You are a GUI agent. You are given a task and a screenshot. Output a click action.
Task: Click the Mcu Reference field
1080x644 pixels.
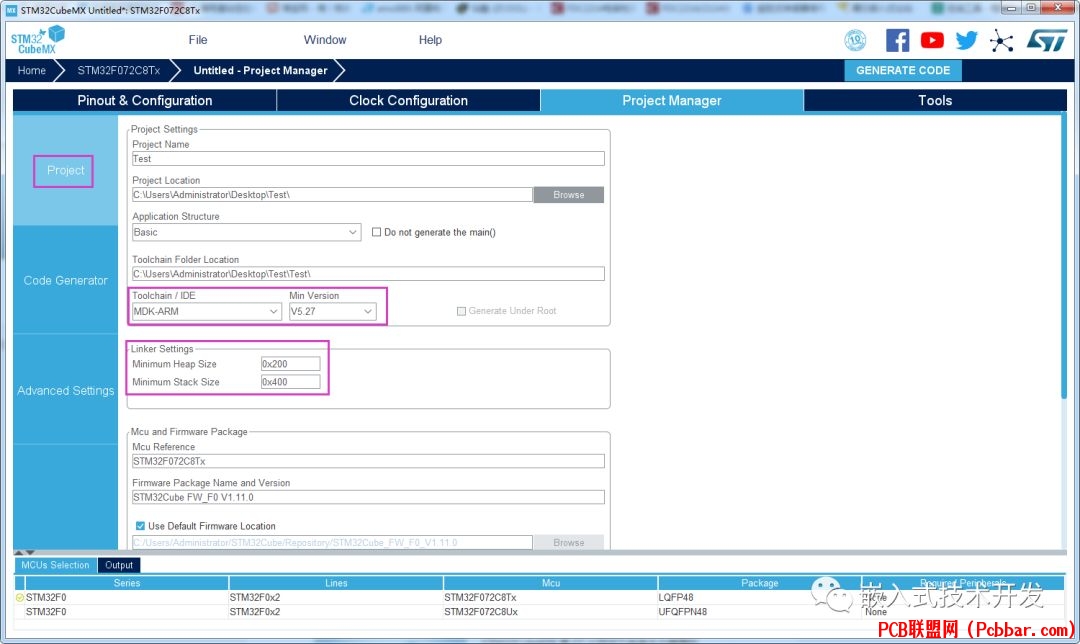(x=368, y=461)
